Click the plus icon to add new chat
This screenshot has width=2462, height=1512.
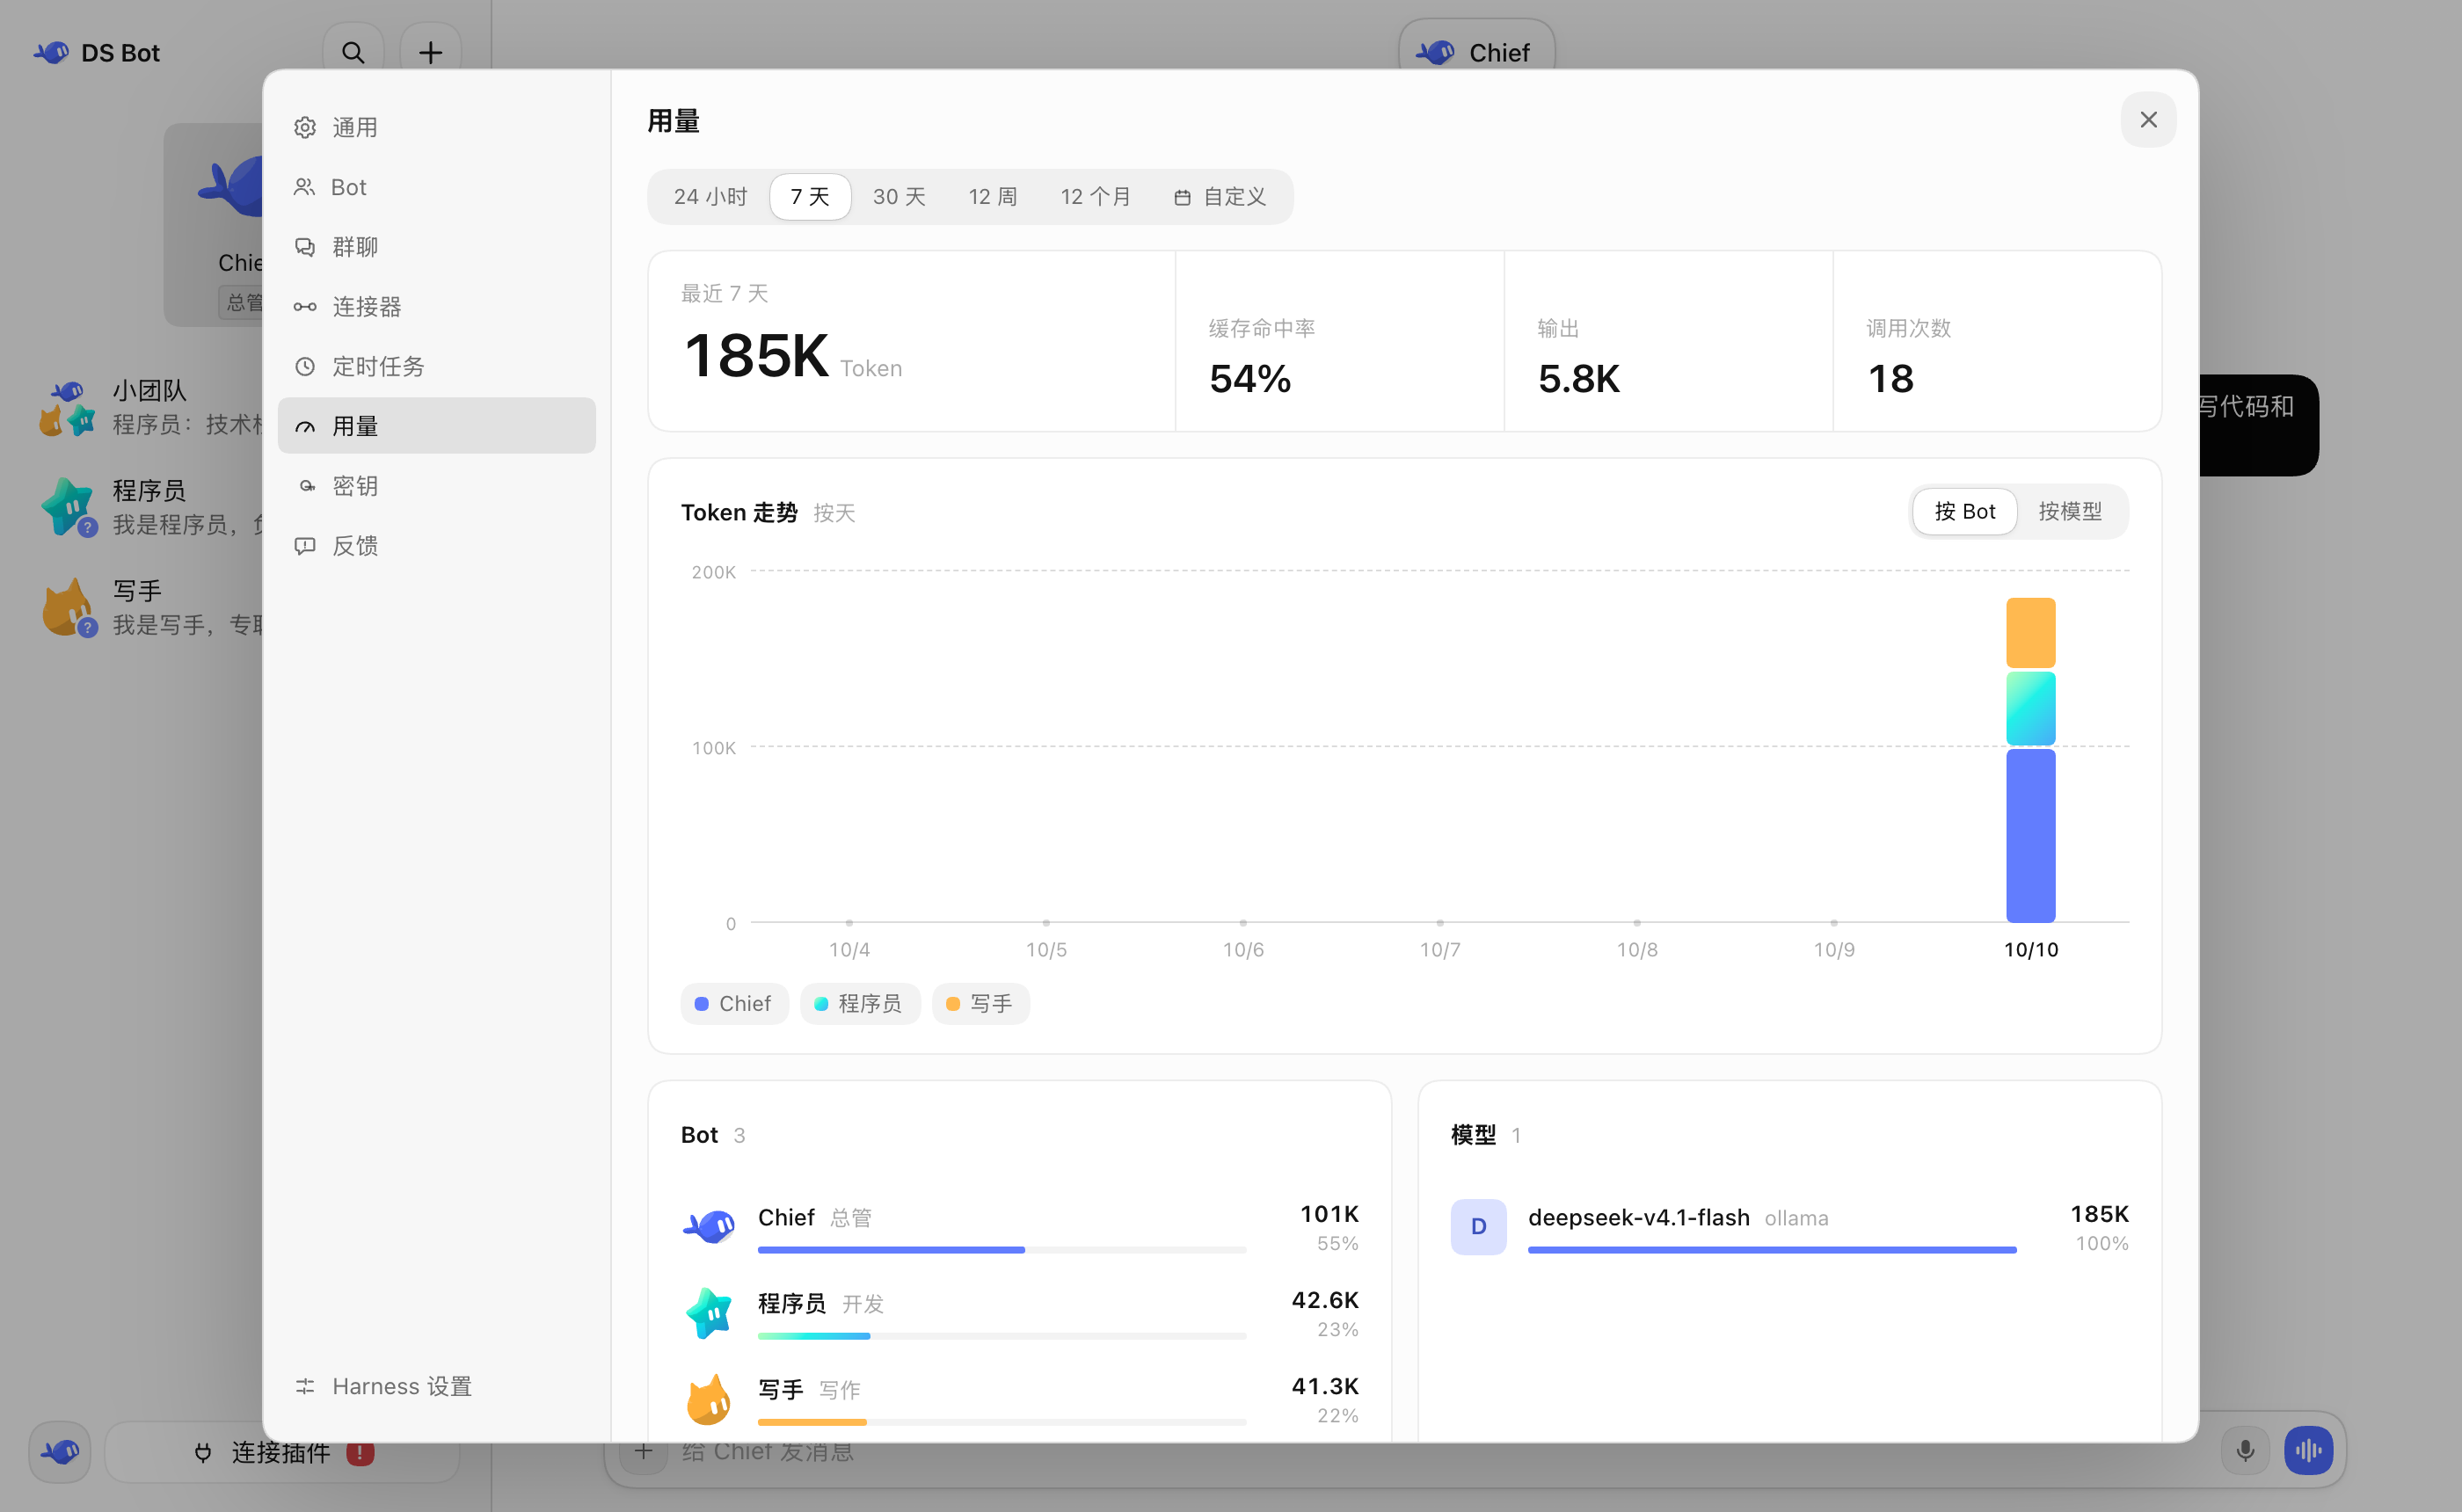[x=430, y=52]
